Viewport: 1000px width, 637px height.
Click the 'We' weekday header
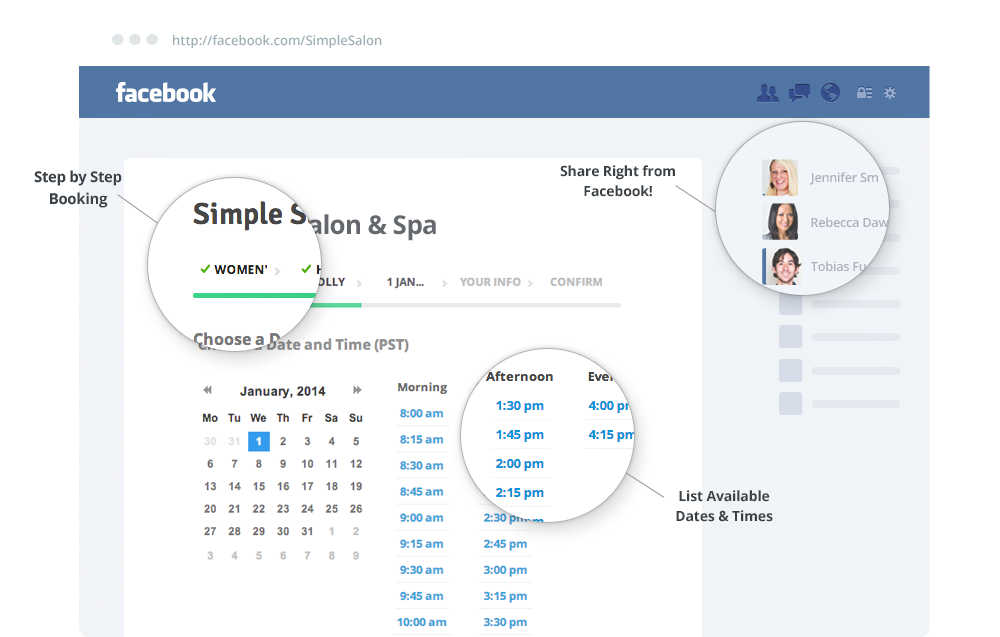tap(258, 418)
